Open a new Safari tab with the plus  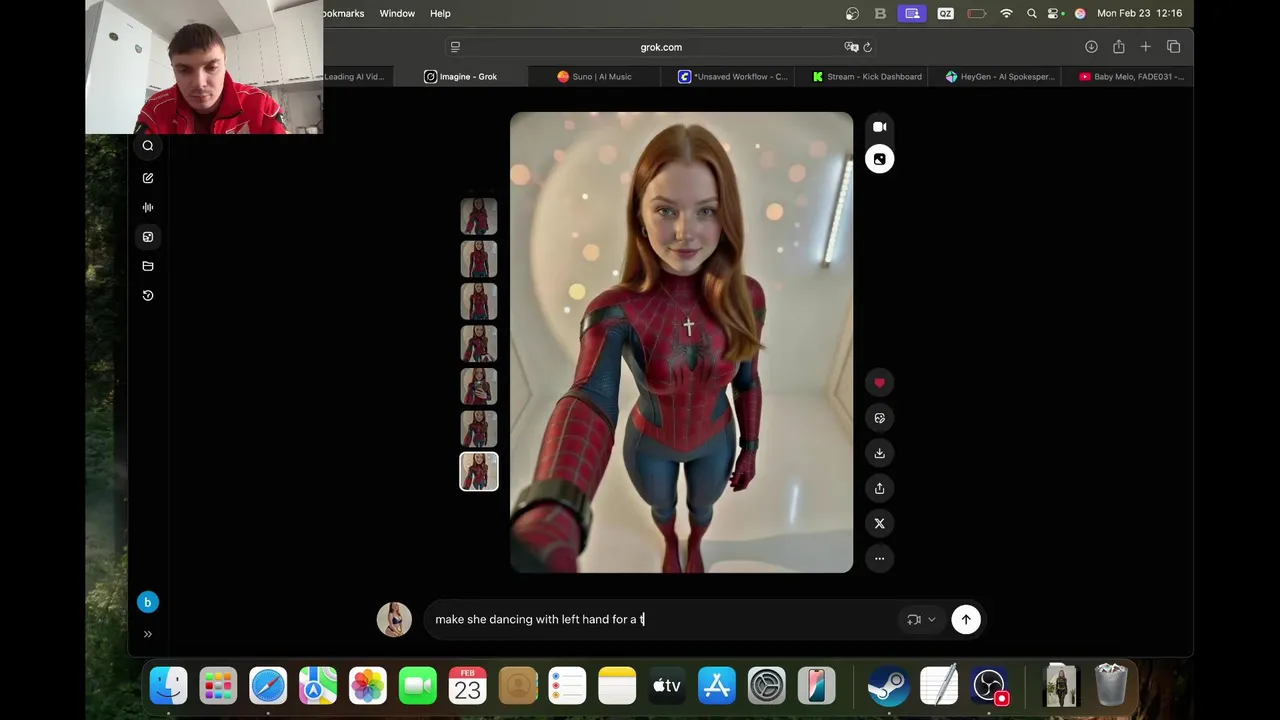pyautogui.click(x=1146, y=47)
